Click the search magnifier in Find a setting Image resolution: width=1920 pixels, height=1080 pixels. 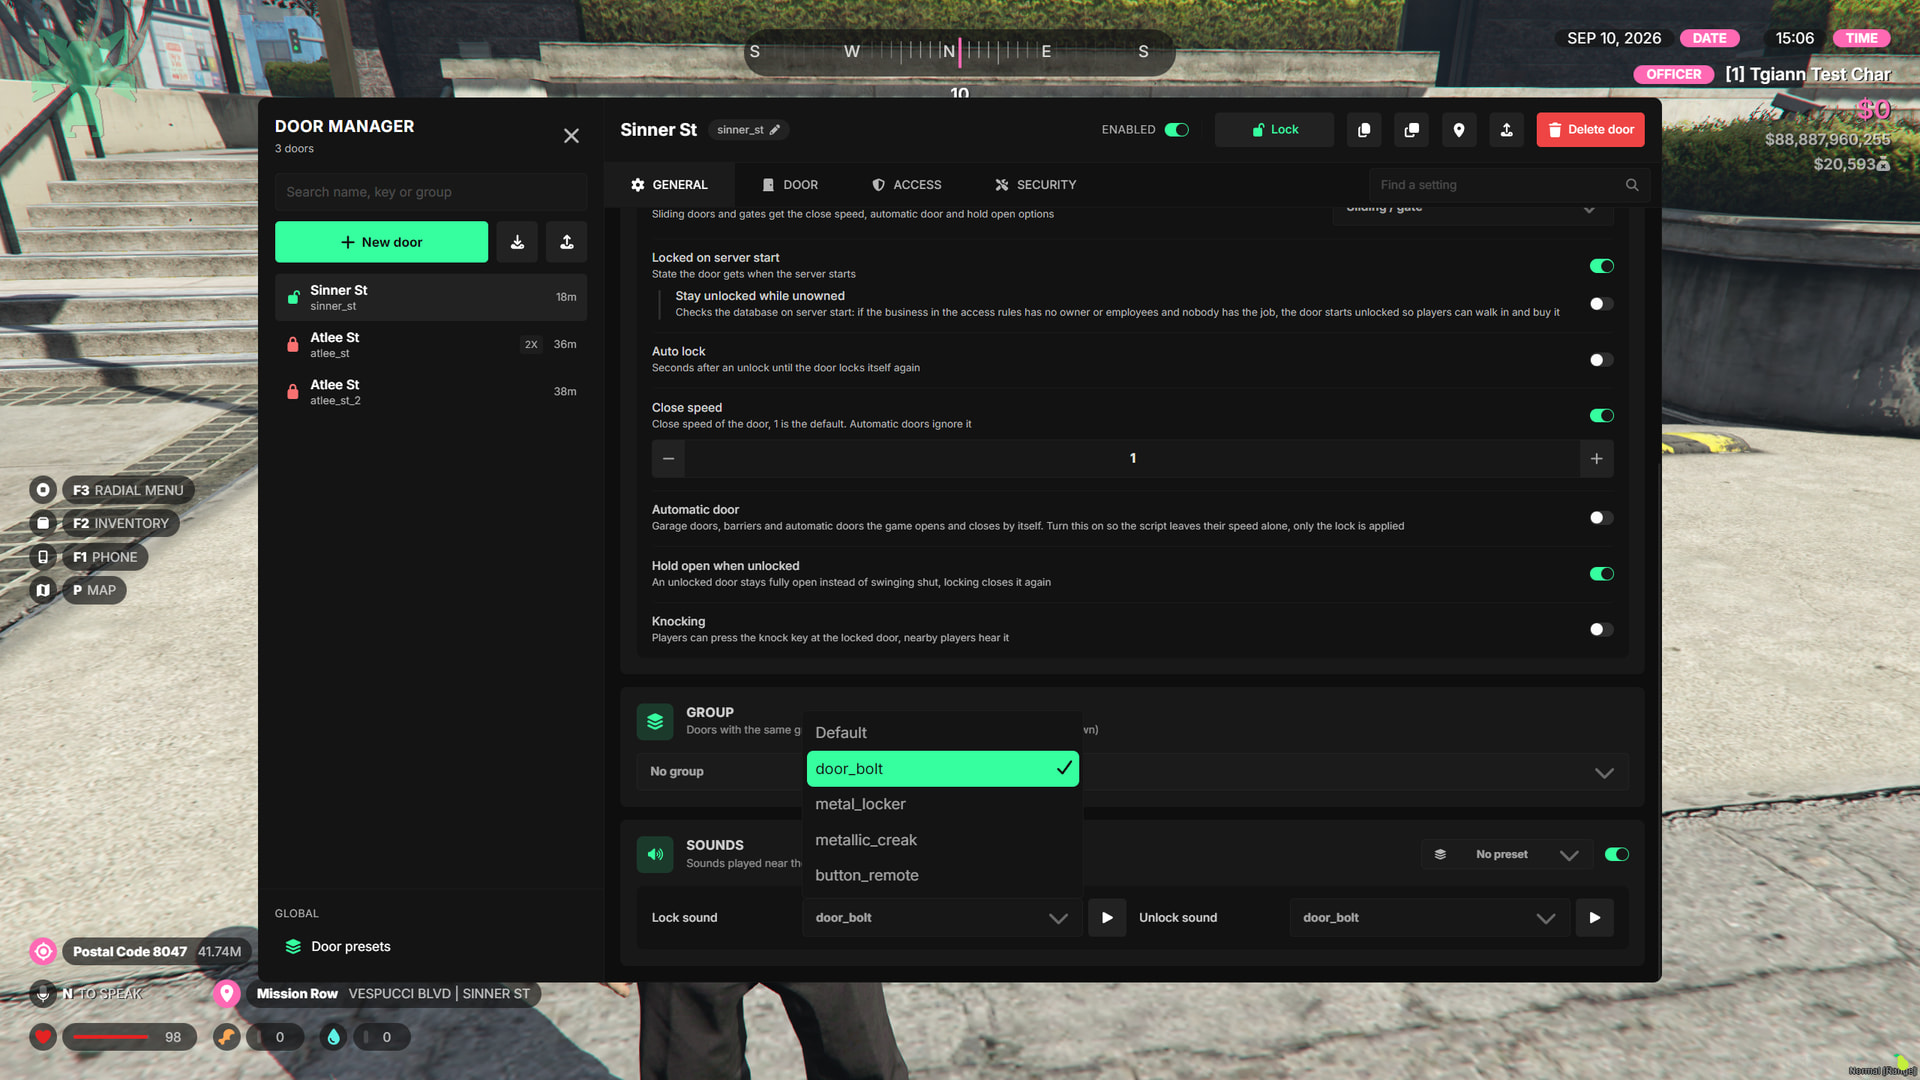(1632, 185)
